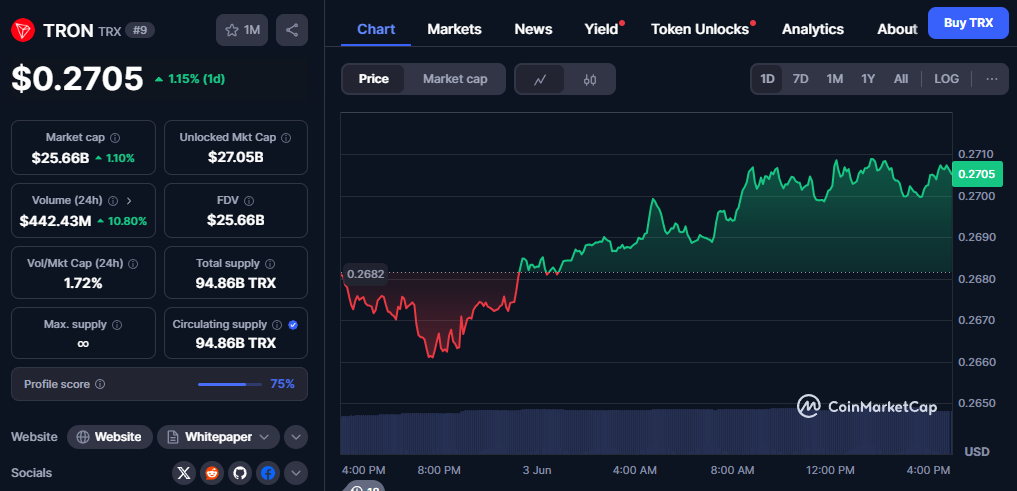Click the CoinMarketCap logo on the chart
This screenshot has width=1017, height=491.
867,407
